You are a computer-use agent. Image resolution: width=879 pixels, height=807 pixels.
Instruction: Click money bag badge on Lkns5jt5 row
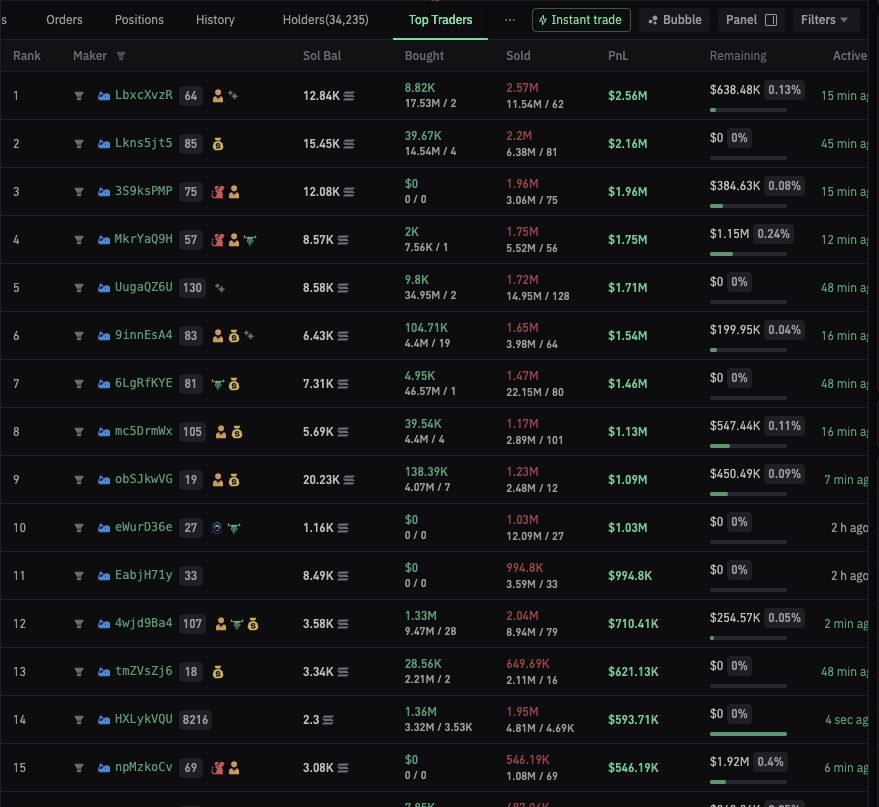pyautogui.click(x=218, y=144)
